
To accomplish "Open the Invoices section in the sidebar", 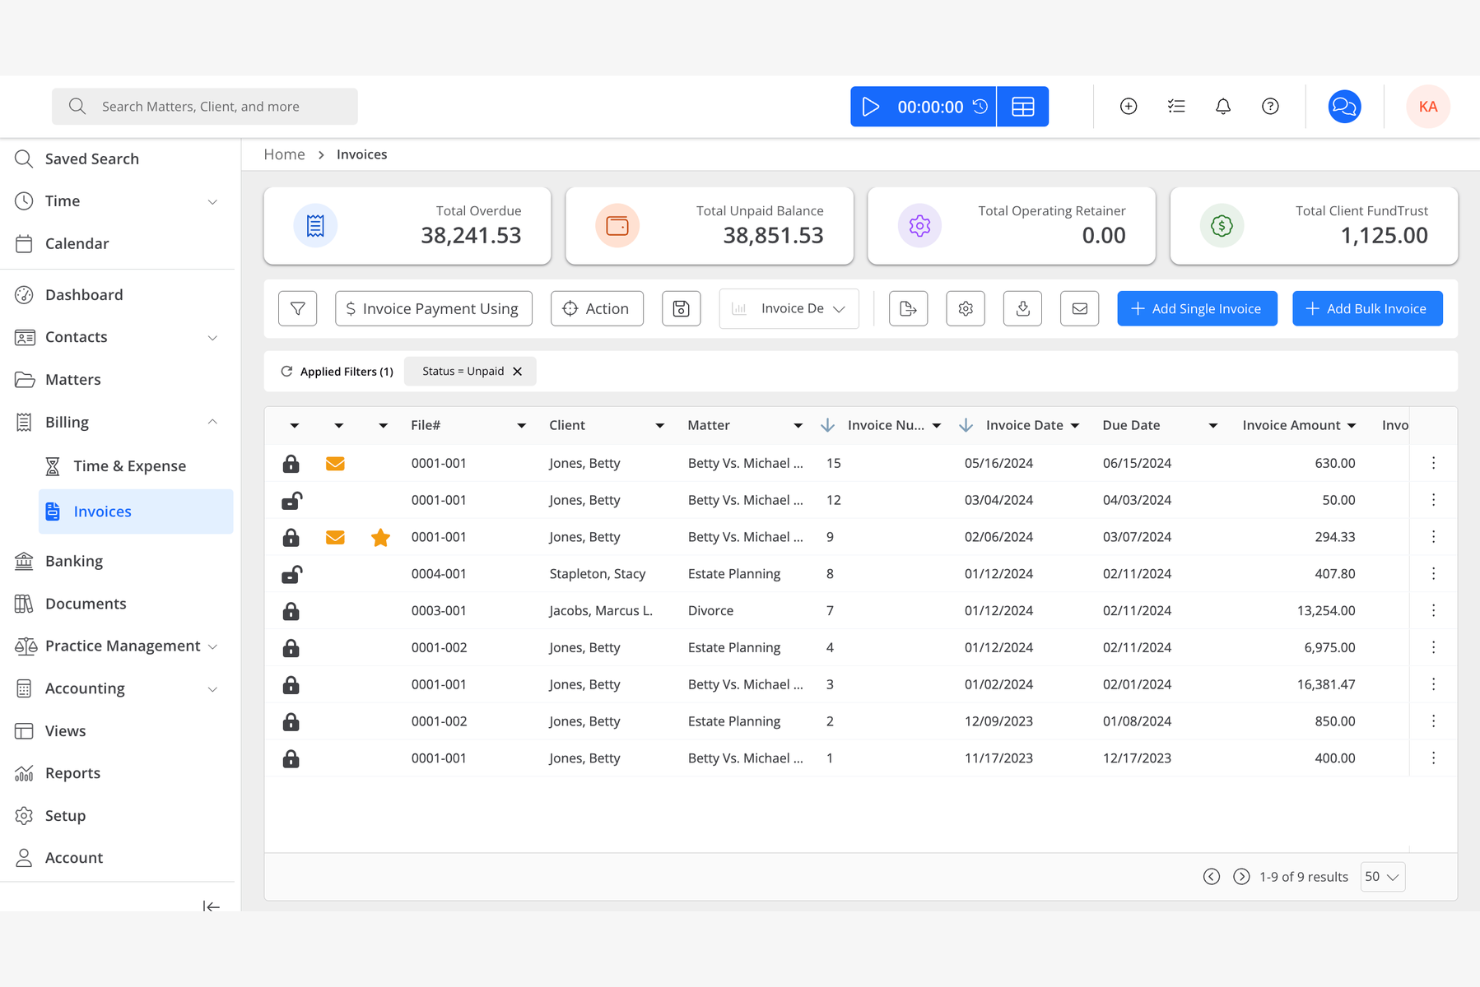I will (102, 511).
